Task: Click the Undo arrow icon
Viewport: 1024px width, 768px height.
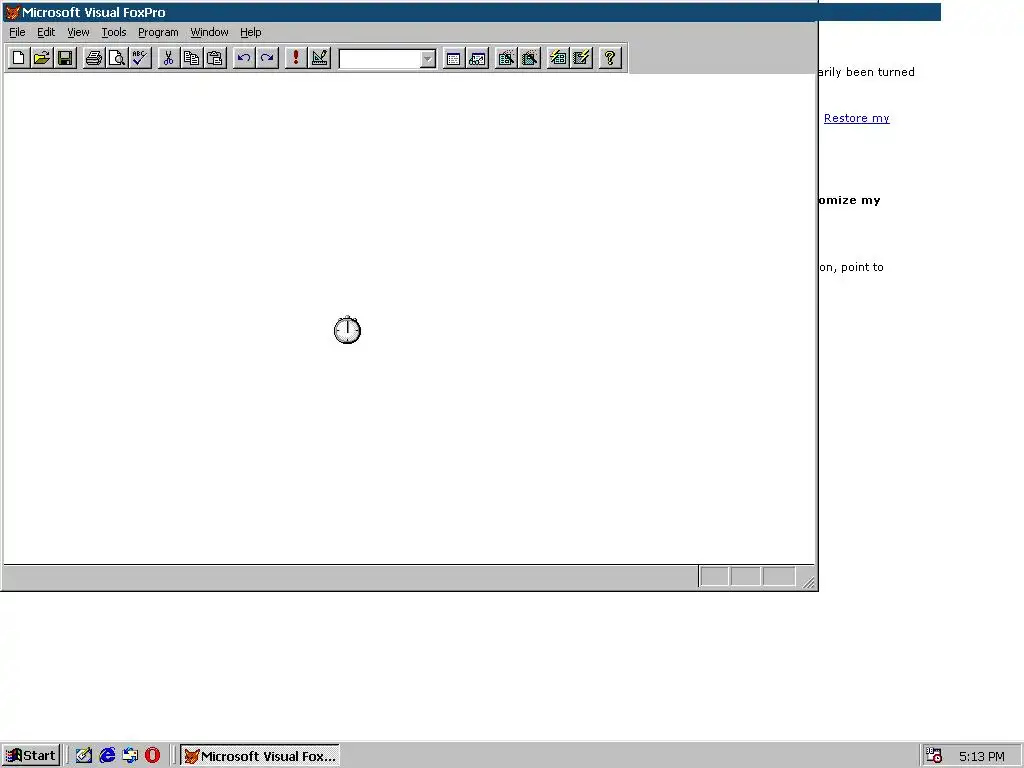Action: tap(244, 58)
